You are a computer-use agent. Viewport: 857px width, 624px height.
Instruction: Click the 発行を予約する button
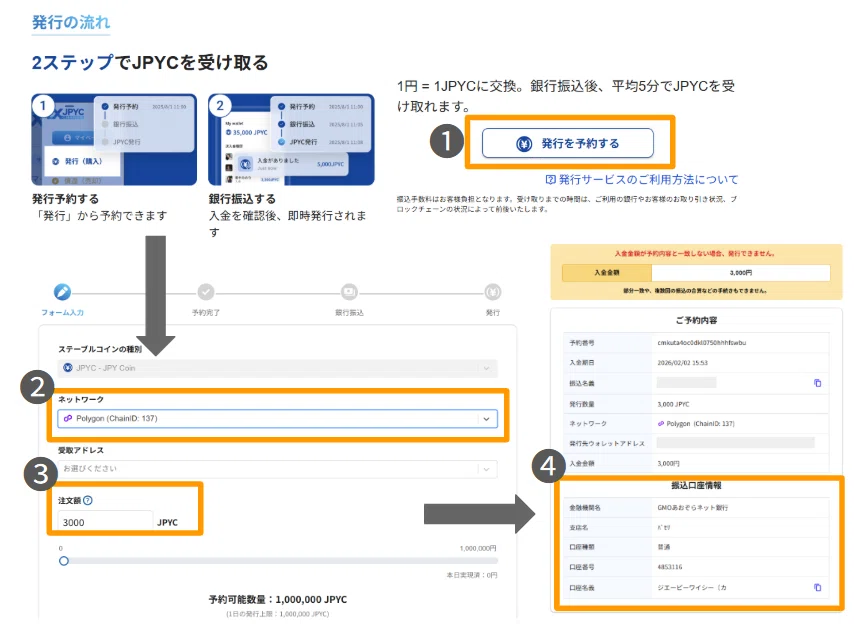point(567,143)
